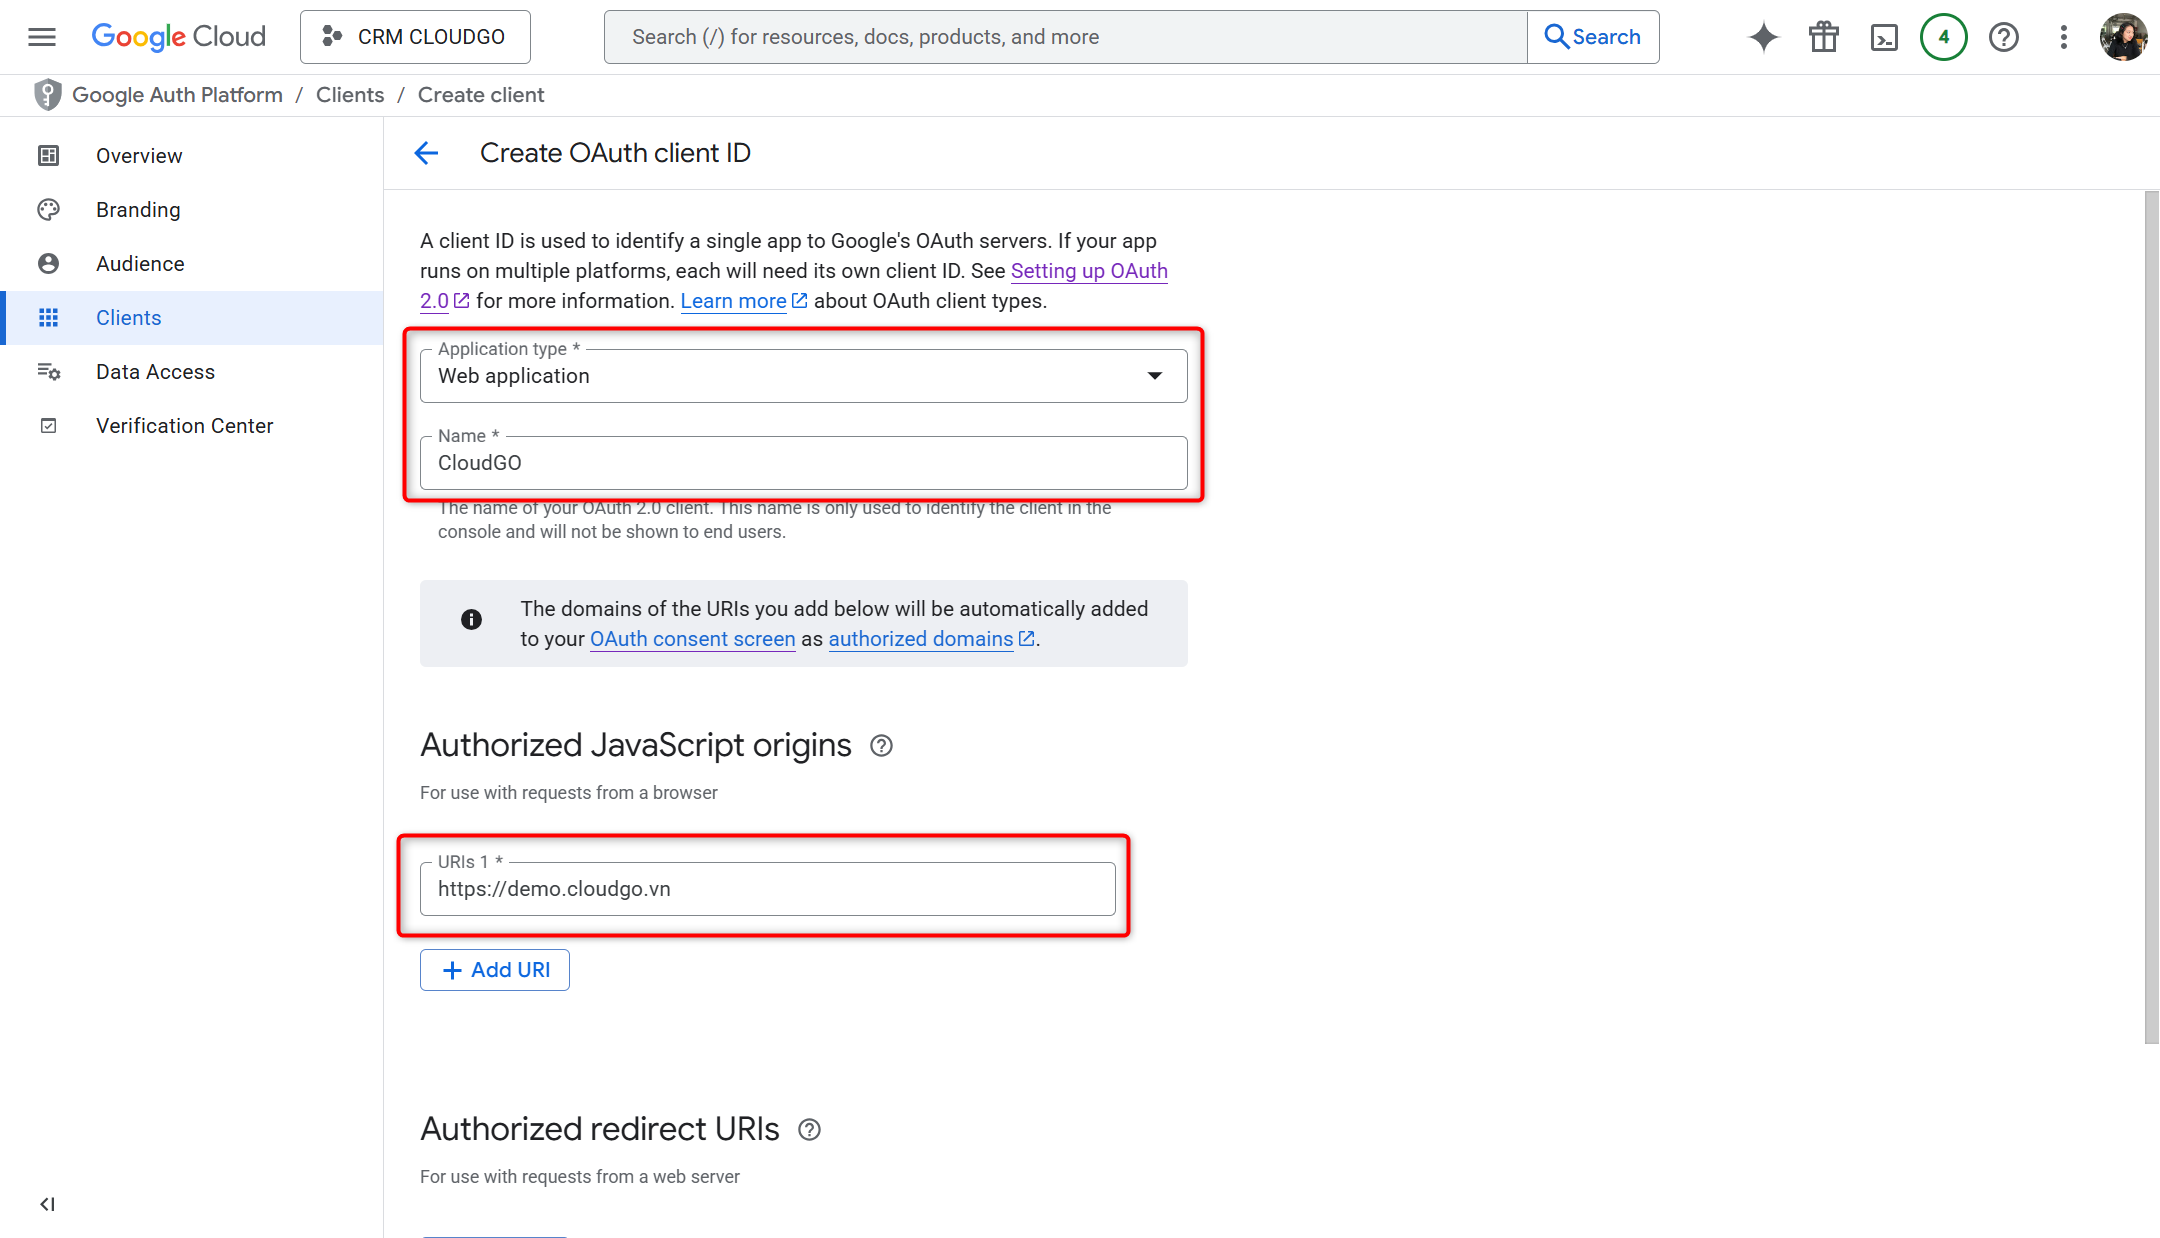2160x1238 pixels.
Task: Select Clients in the sidebar
Action: (128, 317)
